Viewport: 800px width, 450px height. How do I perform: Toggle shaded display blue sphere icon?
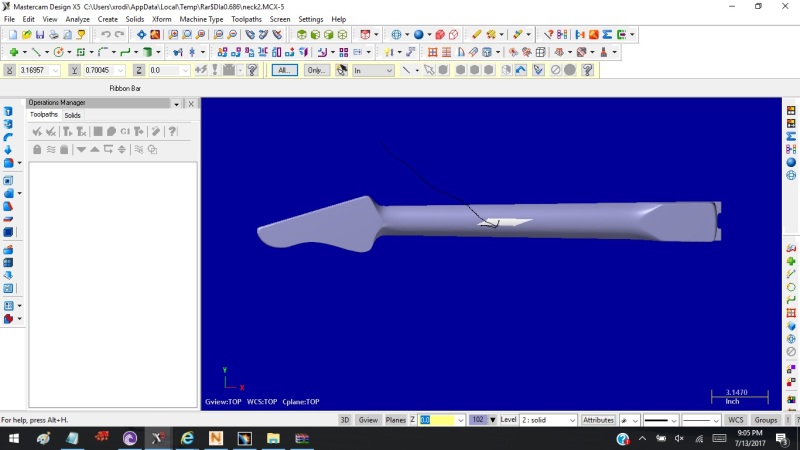click(419, 35)
